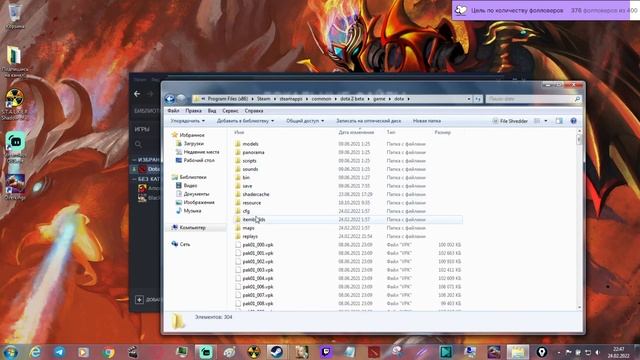
Task: Click the Windows Start button
Action: point(10,352)
